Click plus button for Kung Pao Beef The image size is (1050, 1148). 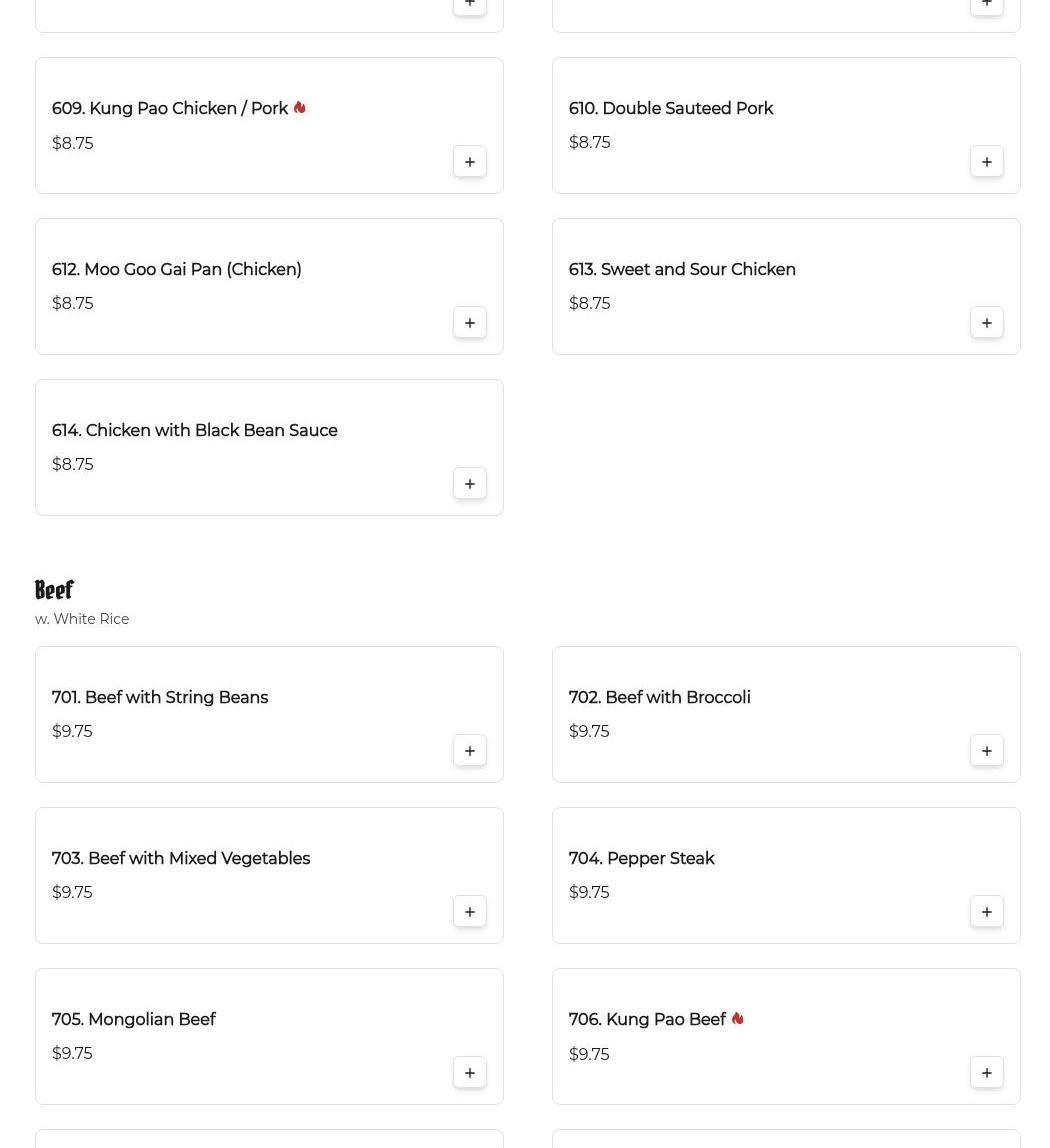coord(986,1073)
